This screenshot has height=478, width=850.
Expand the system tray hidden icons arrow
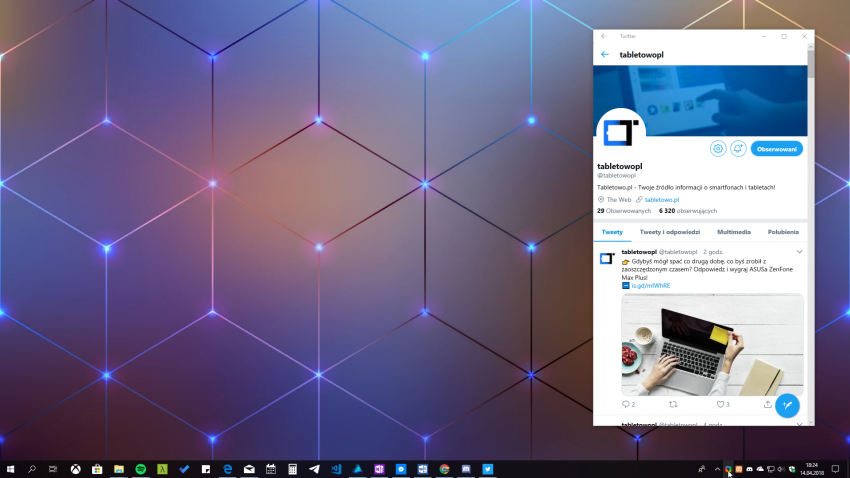pyautogui.click(x=716, y=468)
